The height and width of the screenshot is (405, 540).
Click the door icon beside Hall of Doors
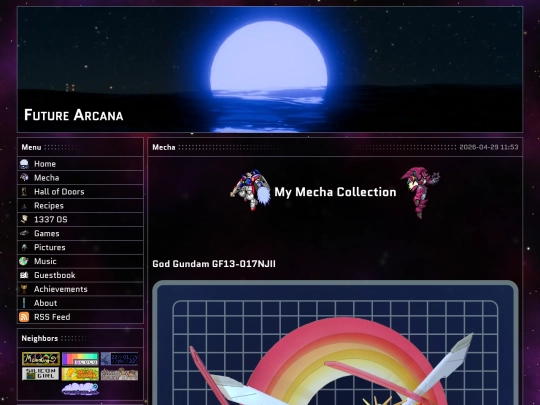point(24,191)
